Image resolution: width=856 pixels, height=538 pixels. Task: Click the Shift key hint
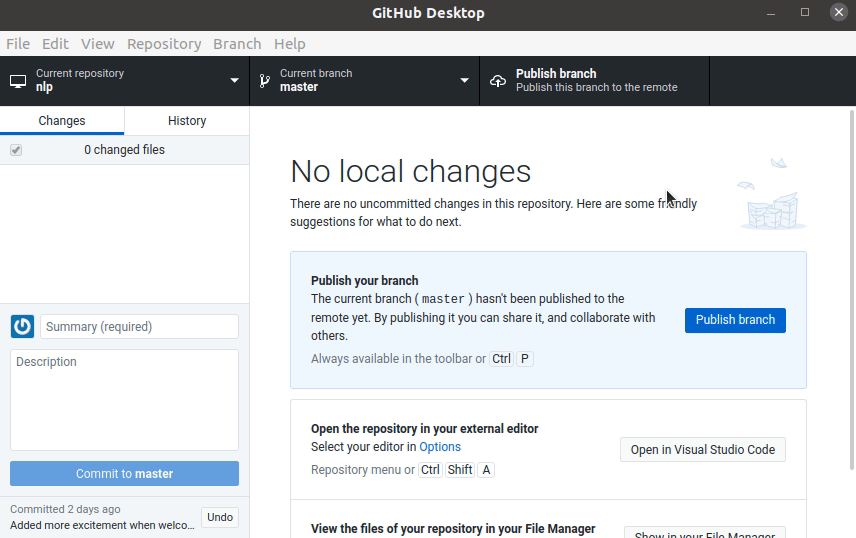(x=460, y=470)
